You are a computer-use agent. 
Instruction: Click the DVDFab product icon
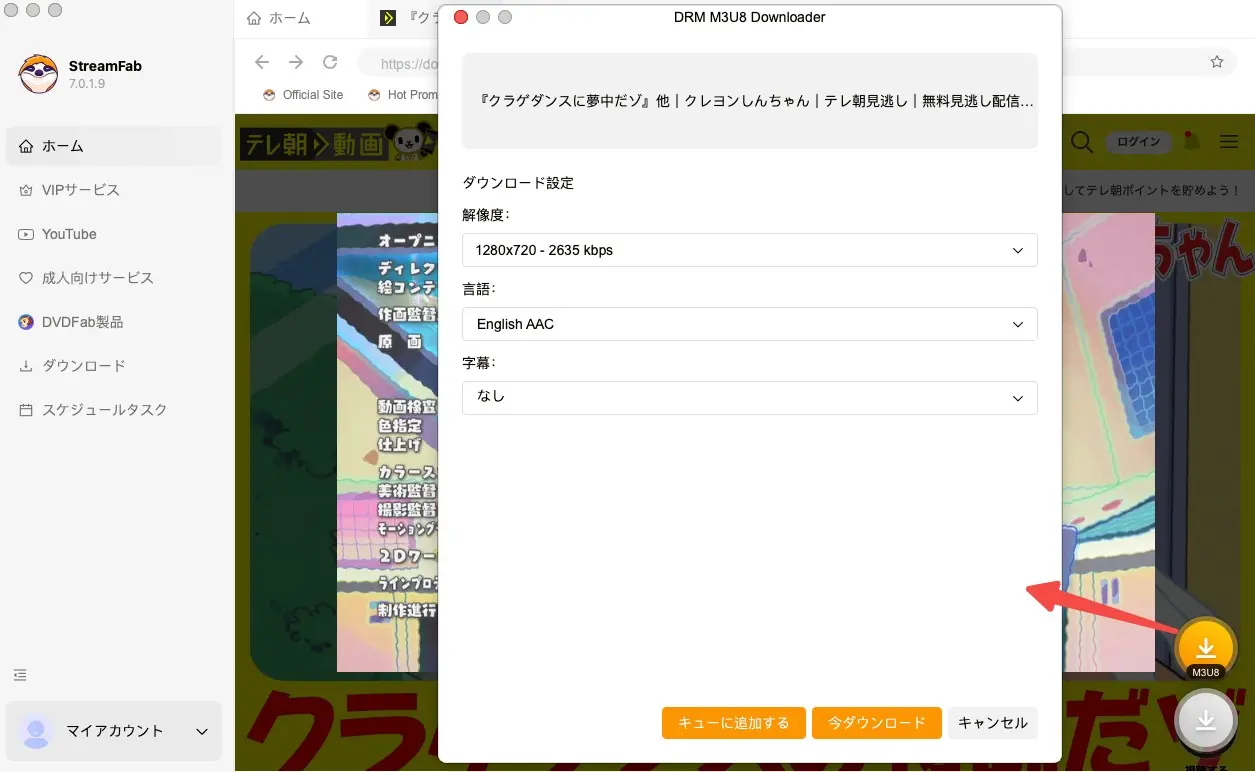[26, 322]
